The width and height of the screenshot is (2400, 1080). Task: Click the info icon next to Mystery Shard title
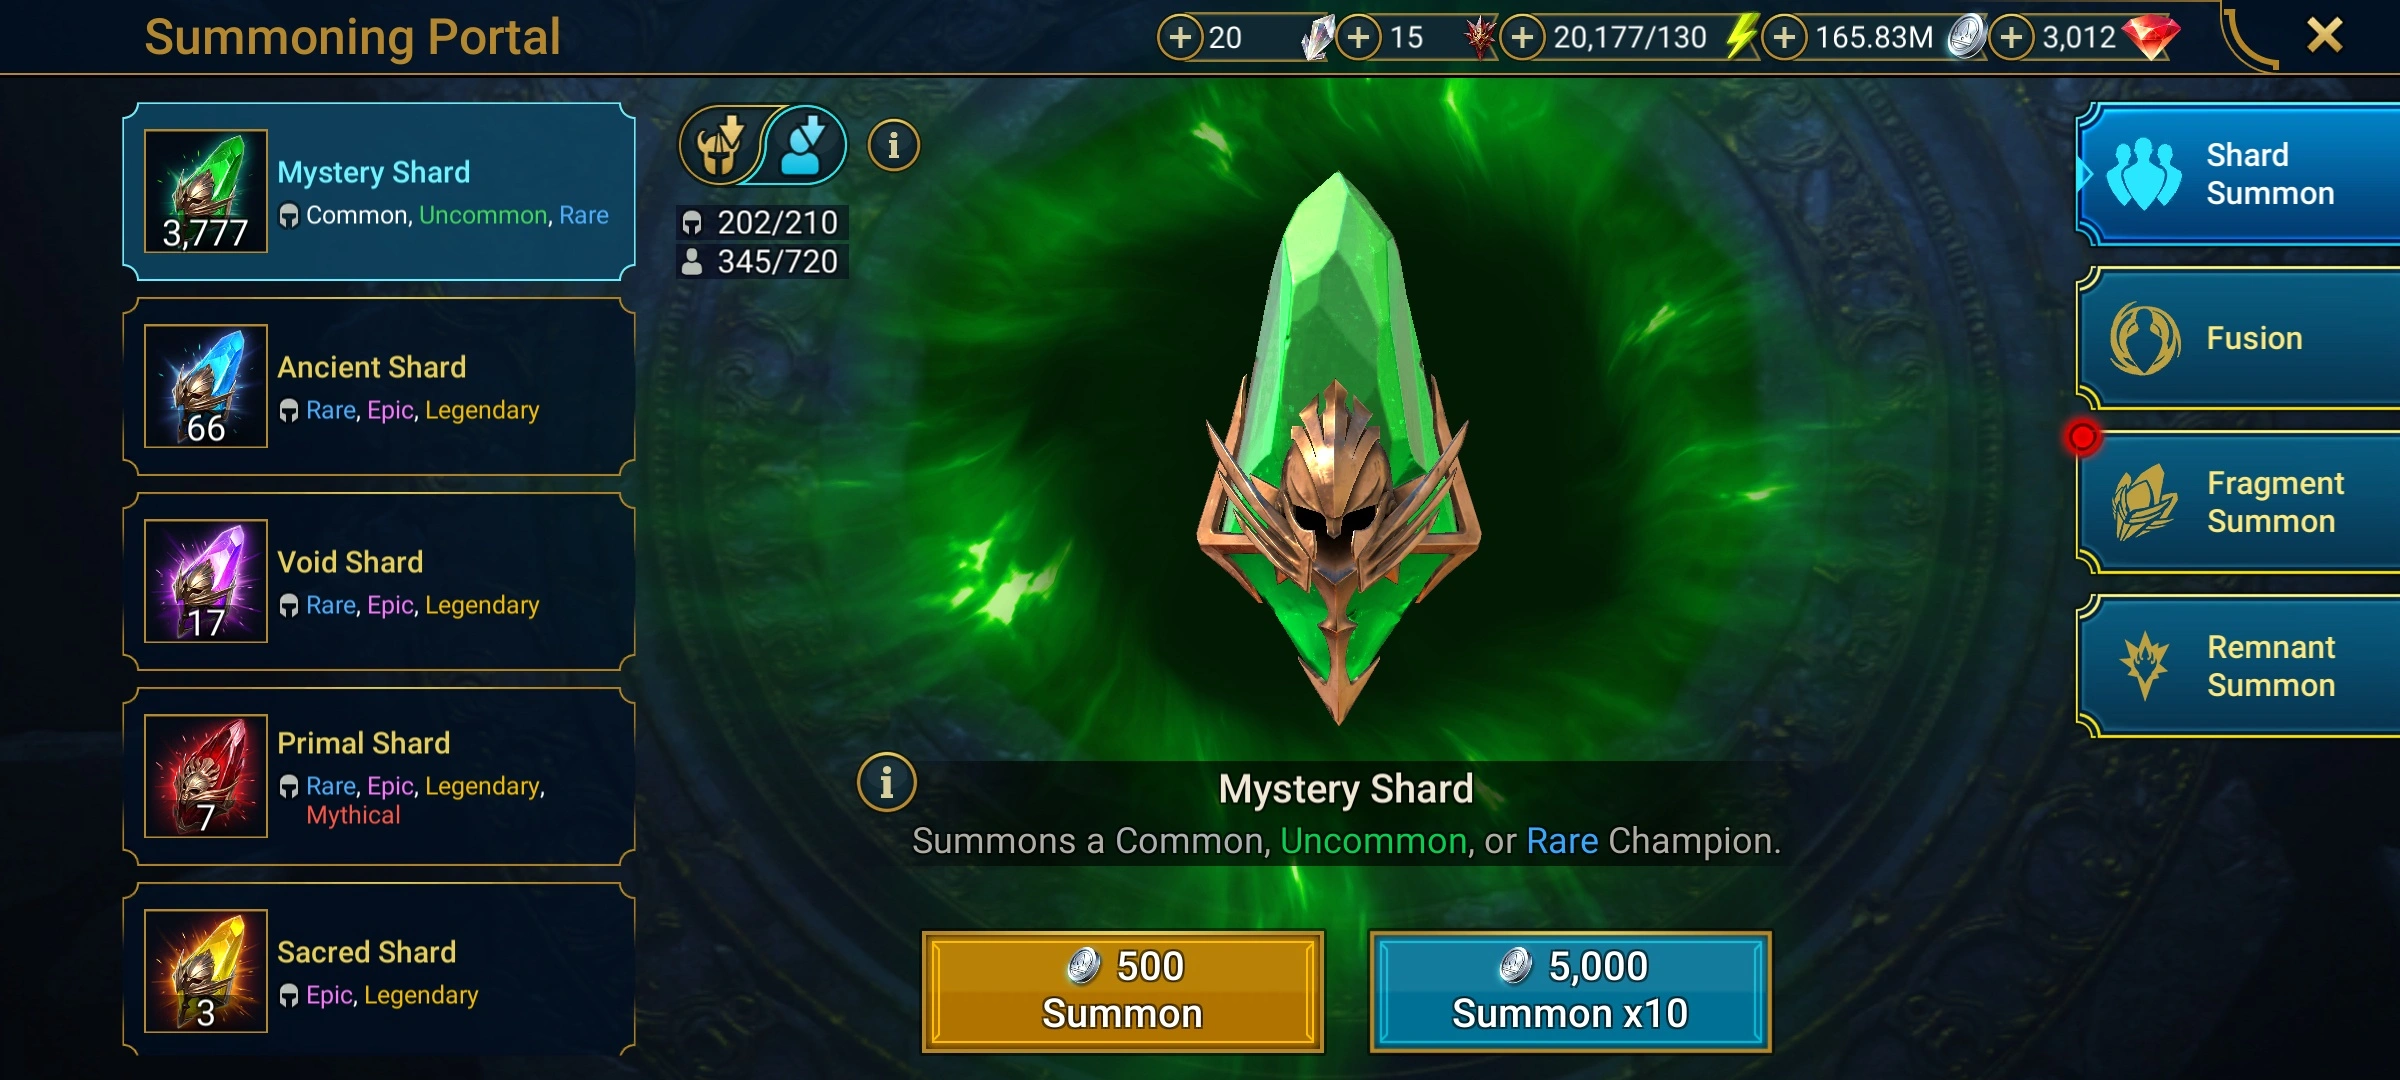pyautogui.click(x=886, y=782)
